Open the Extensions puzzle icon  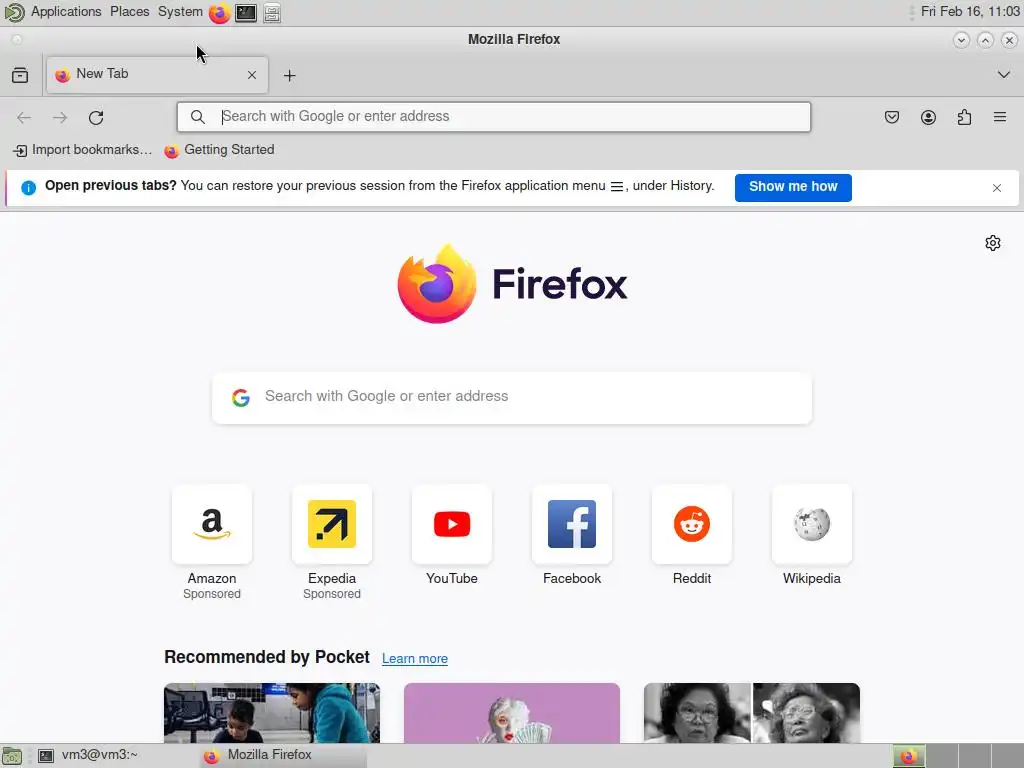[x=964, y=118]
